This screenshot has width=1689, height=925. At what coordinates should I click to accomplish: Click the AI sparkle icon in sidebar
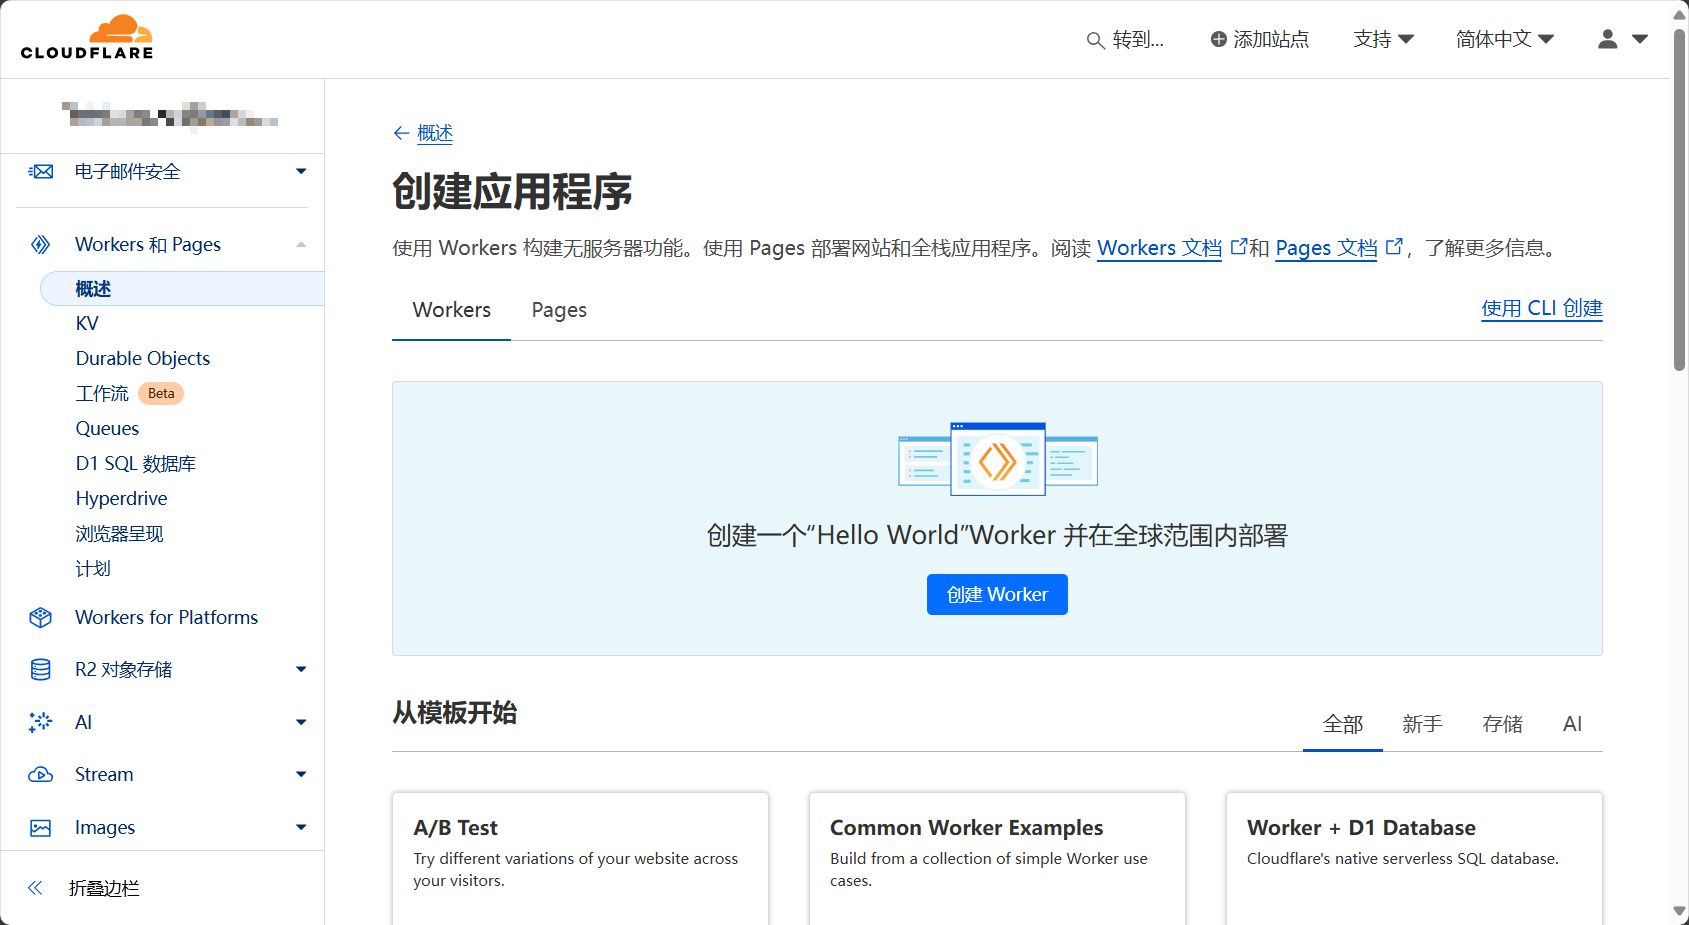click(x=41, y=723)
